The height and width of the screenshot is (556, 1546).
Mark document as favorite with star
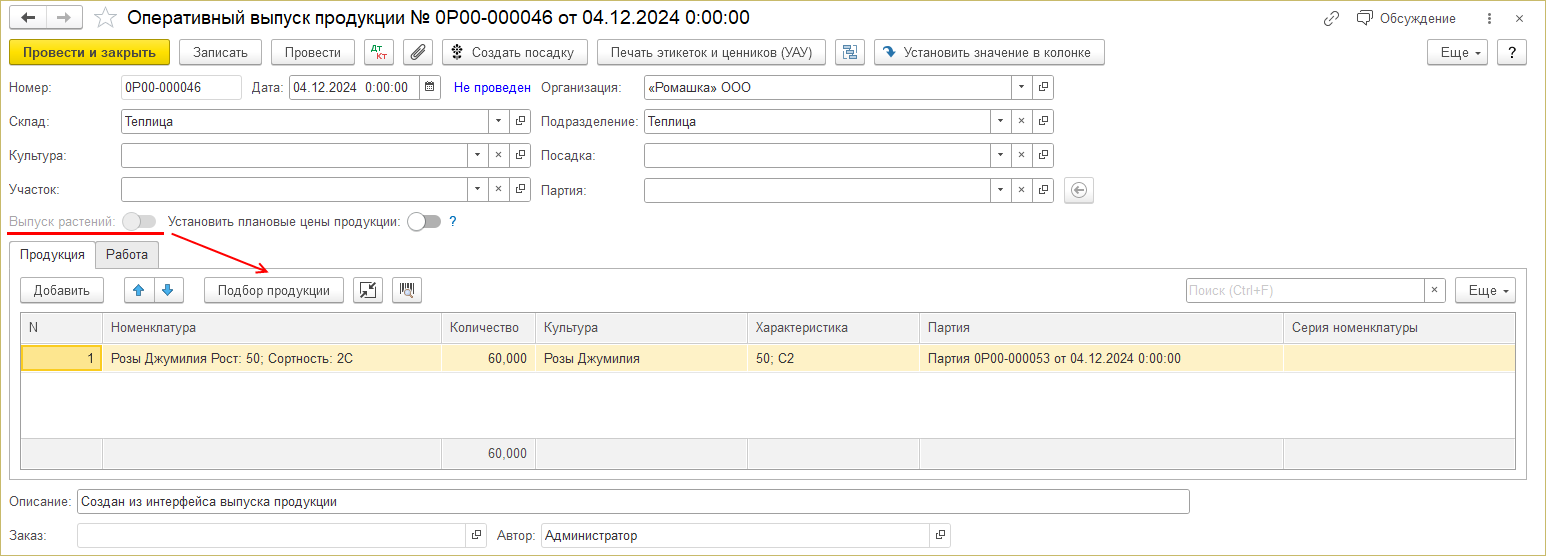point(105,18)
